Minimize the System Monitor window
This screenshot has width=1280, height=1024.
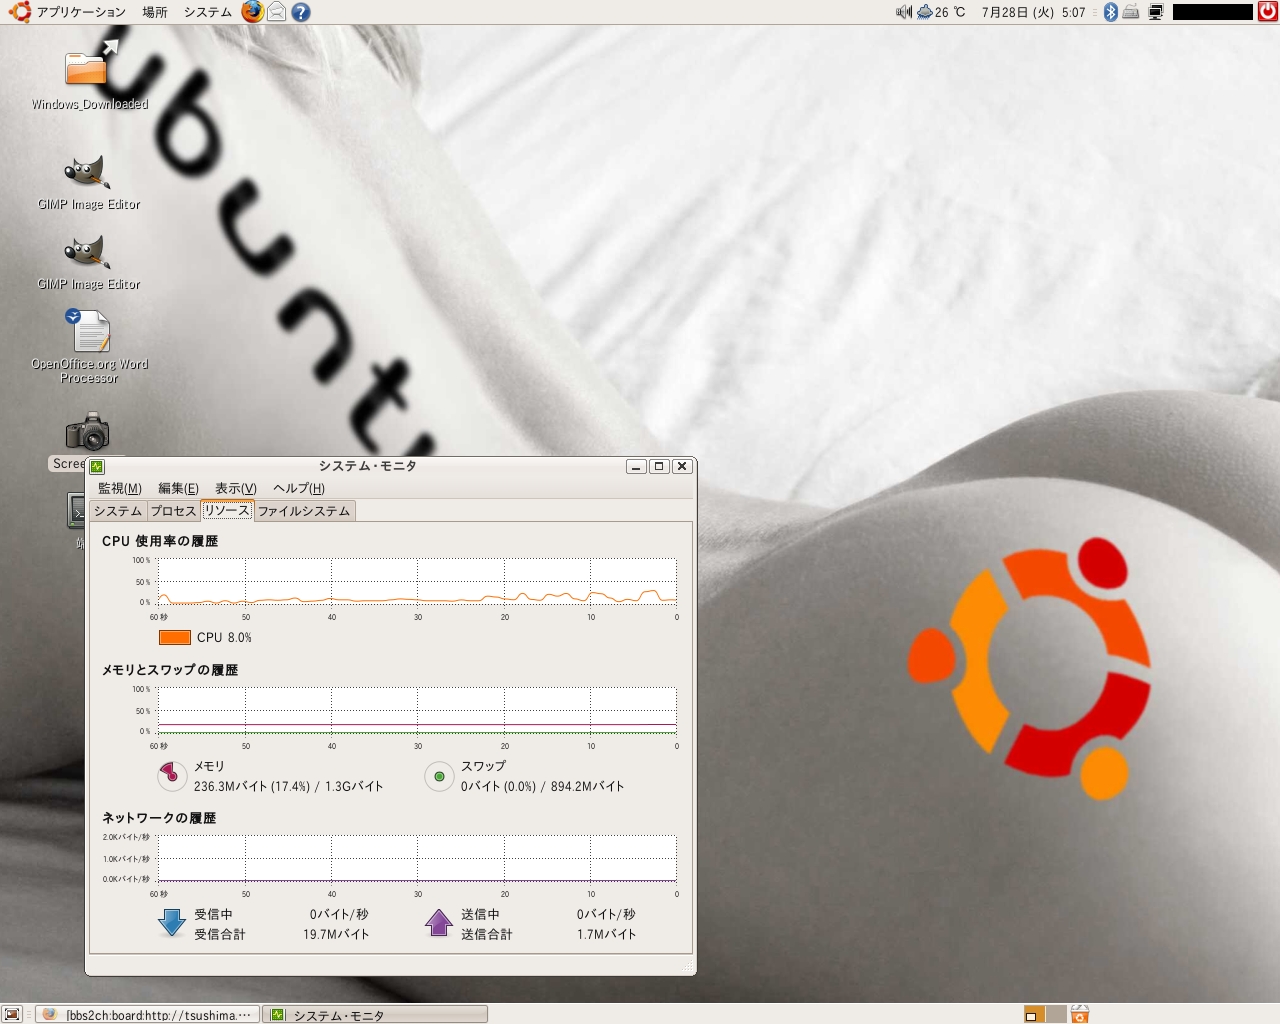pyautogui.click(x=636, y=466)
